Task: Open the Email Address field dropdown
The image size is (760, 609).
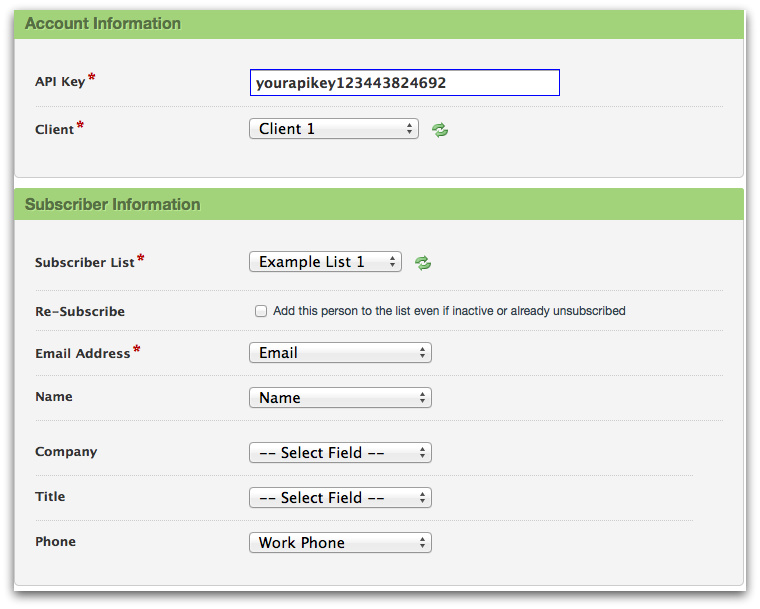Action: click(x=339, y=353)
